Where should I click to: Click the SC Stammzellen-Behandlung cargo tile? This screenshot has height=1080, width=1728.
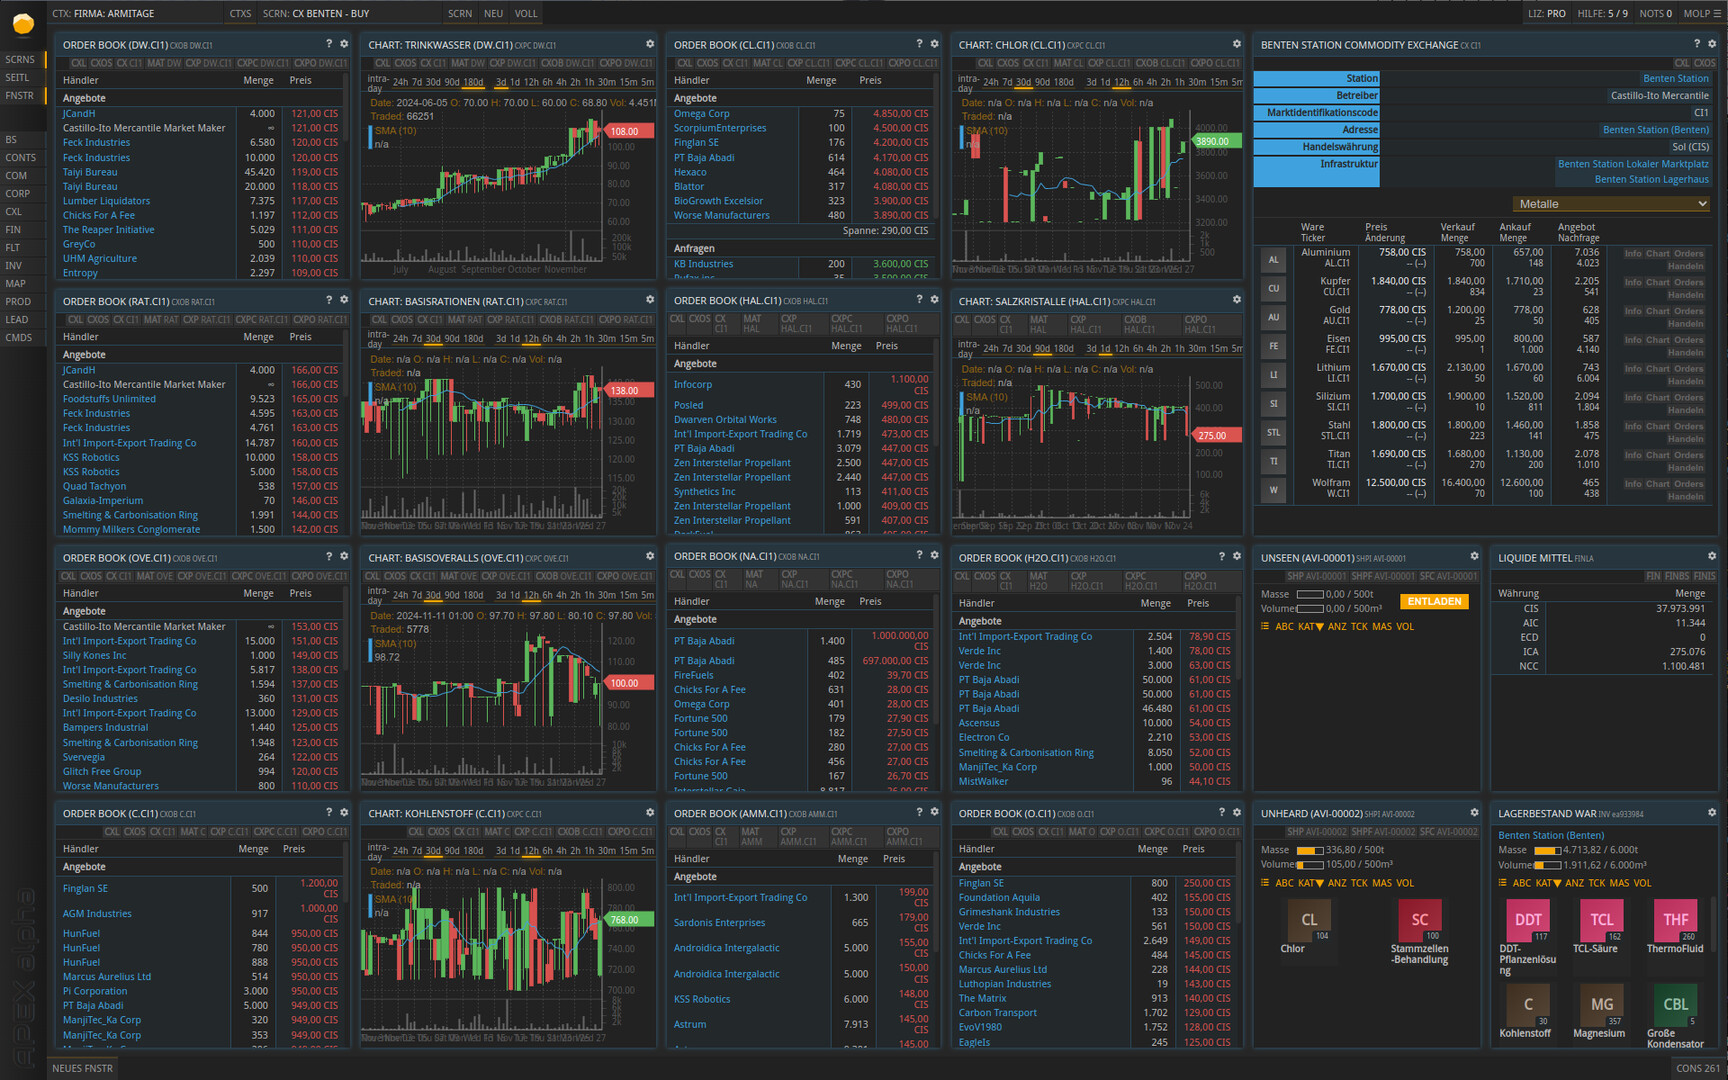coord(1419,921)
